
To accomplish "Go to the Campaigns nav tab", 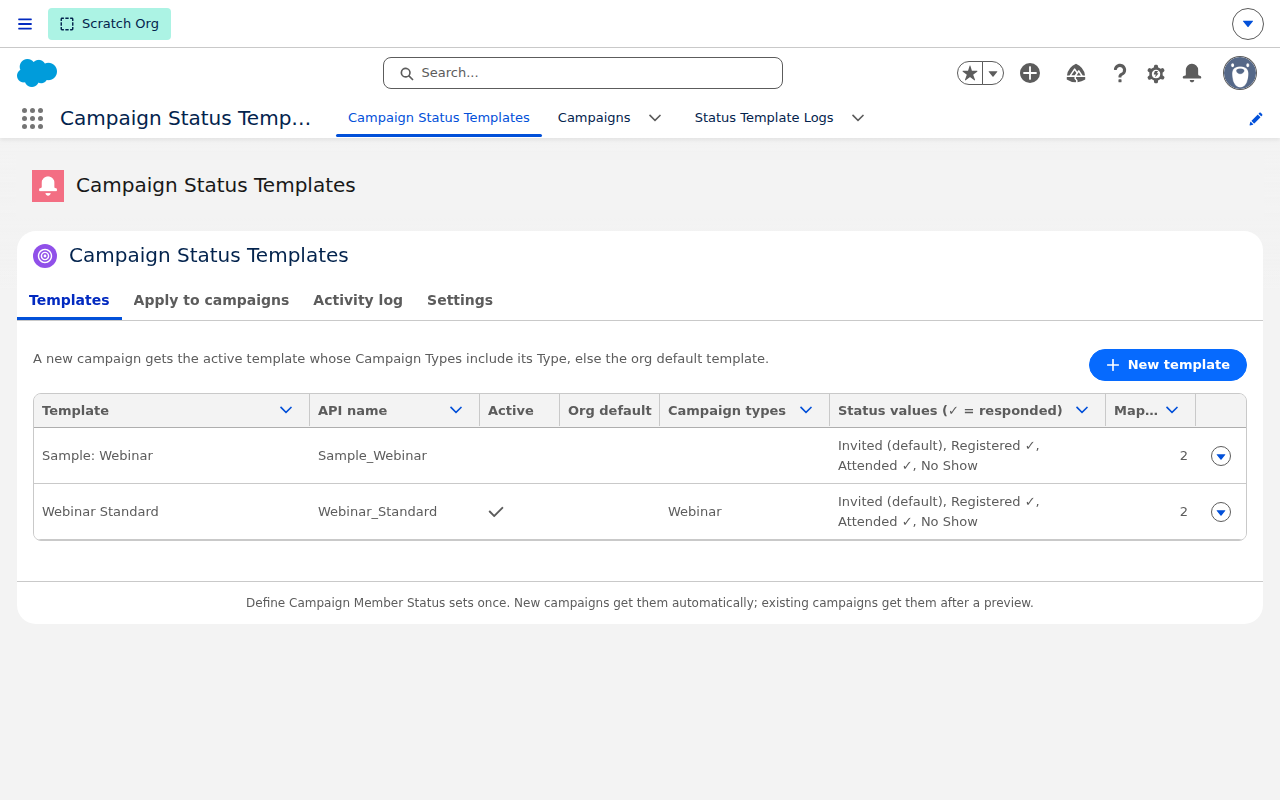I will [x=594, y=118].
